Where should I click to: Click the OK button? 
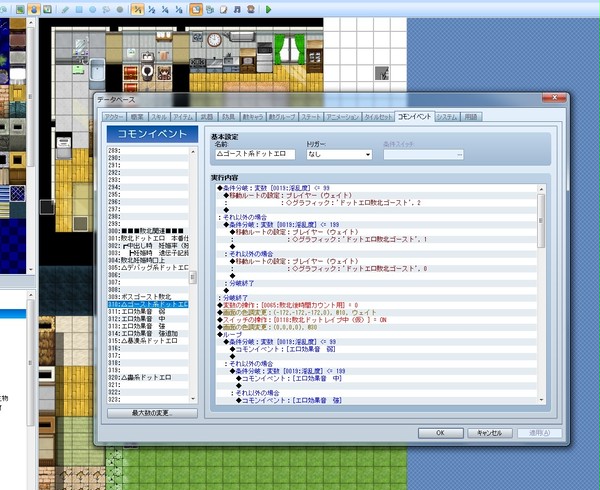[440, 433]
